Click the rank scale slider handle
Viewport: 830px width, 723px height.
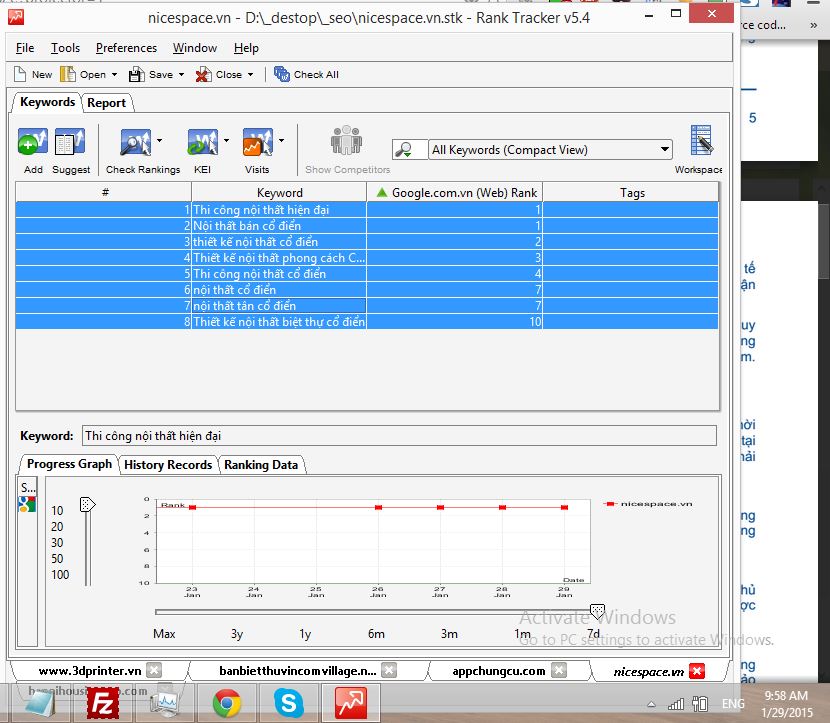87,504
